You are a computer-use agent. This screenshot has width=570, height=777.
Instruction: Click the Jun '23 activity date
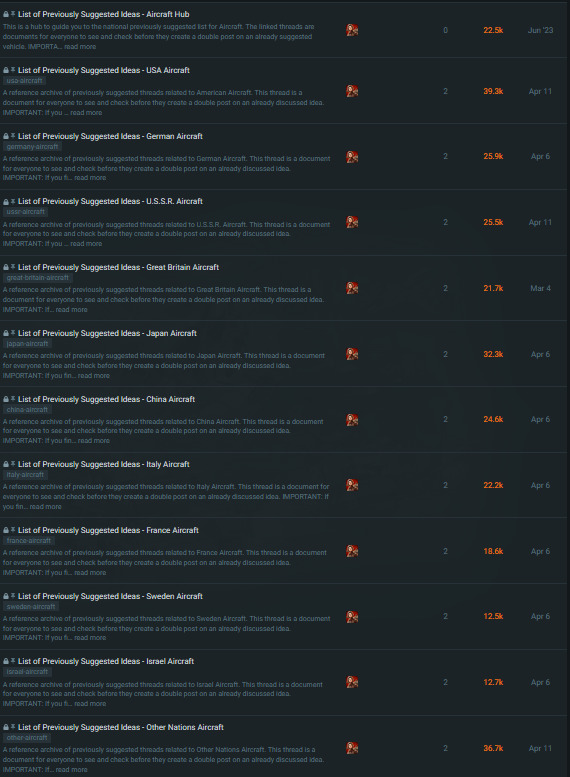(x=540, y=30)
